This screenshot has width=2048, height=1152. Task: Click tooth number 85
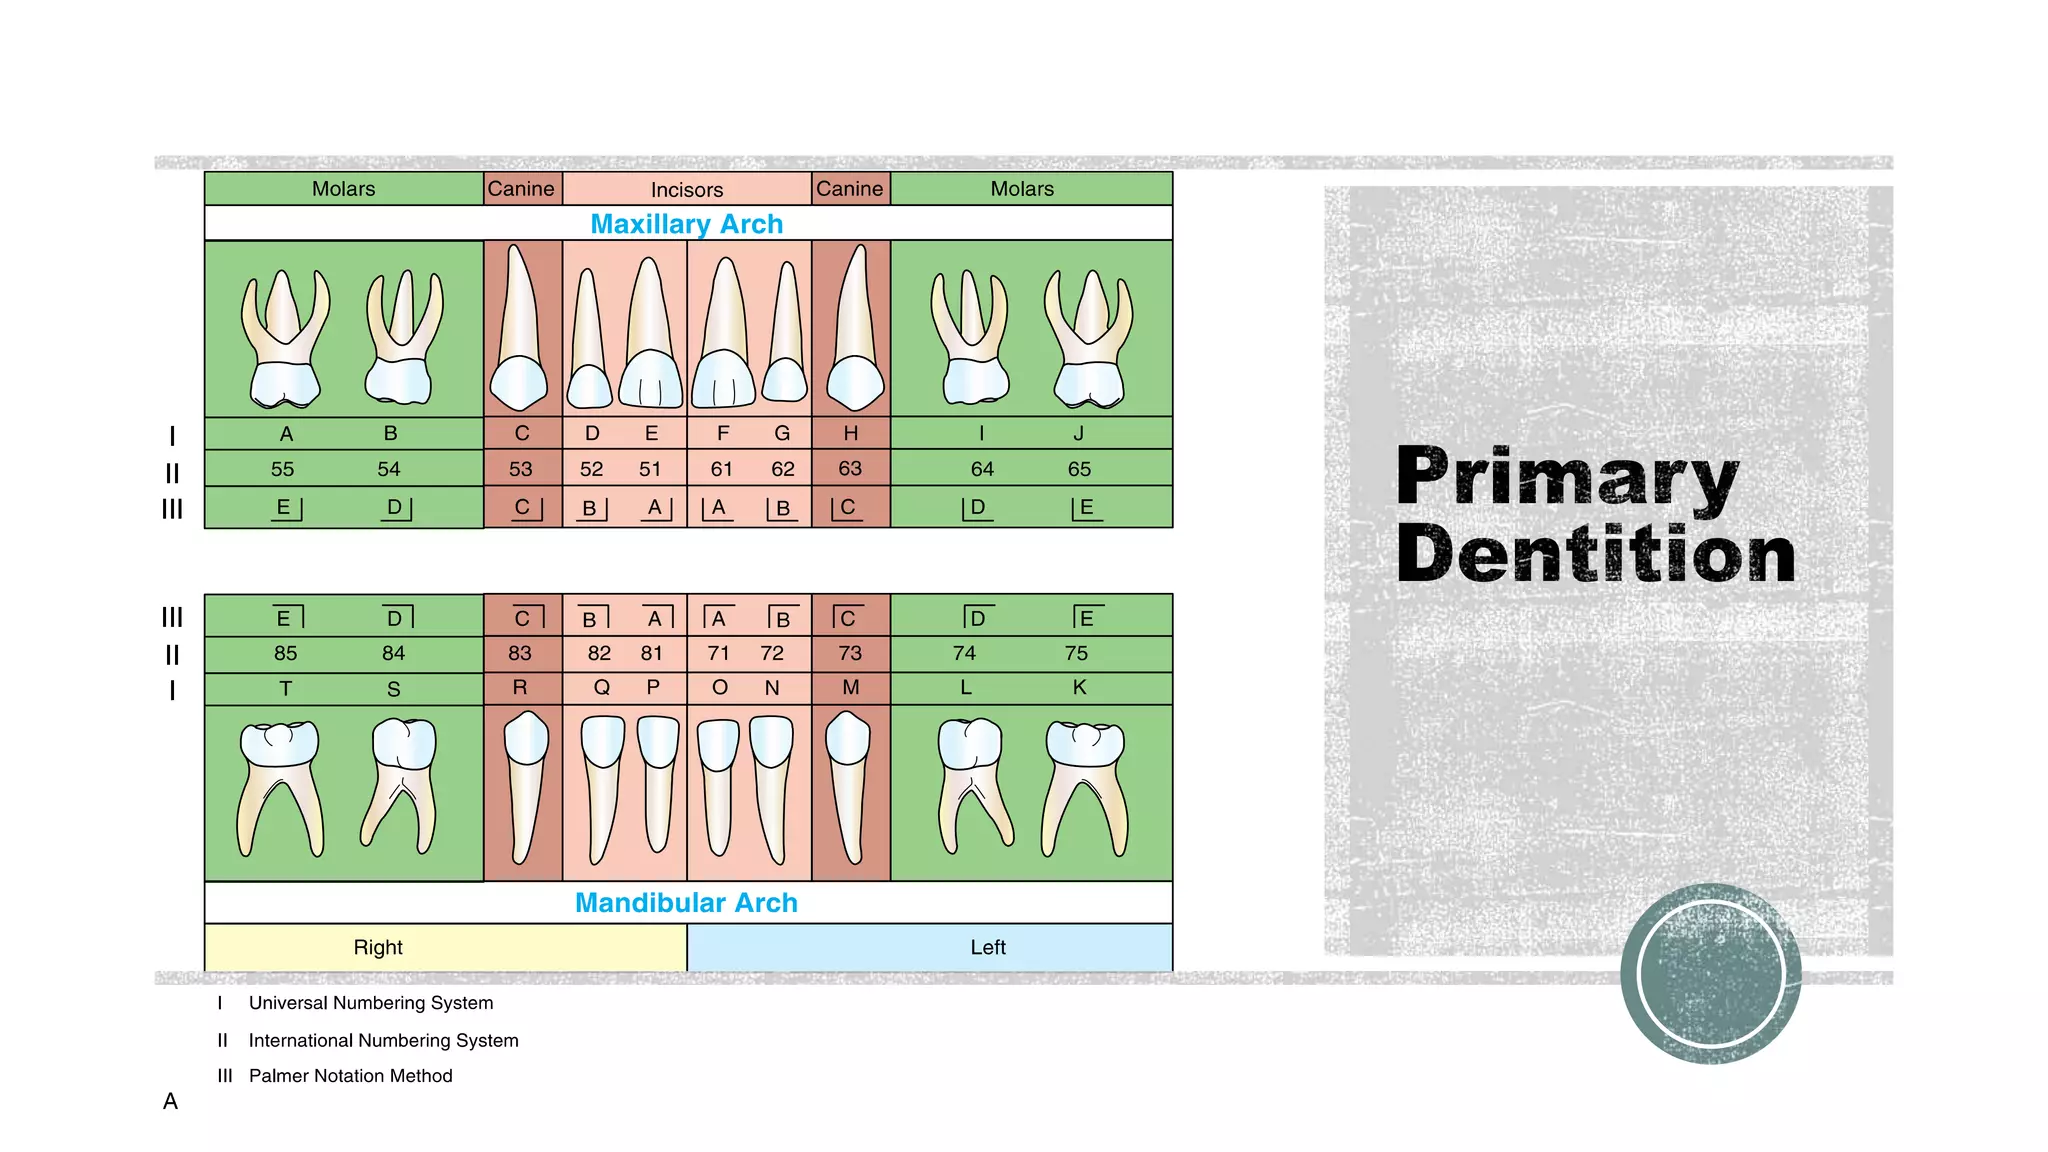(286, 653)
